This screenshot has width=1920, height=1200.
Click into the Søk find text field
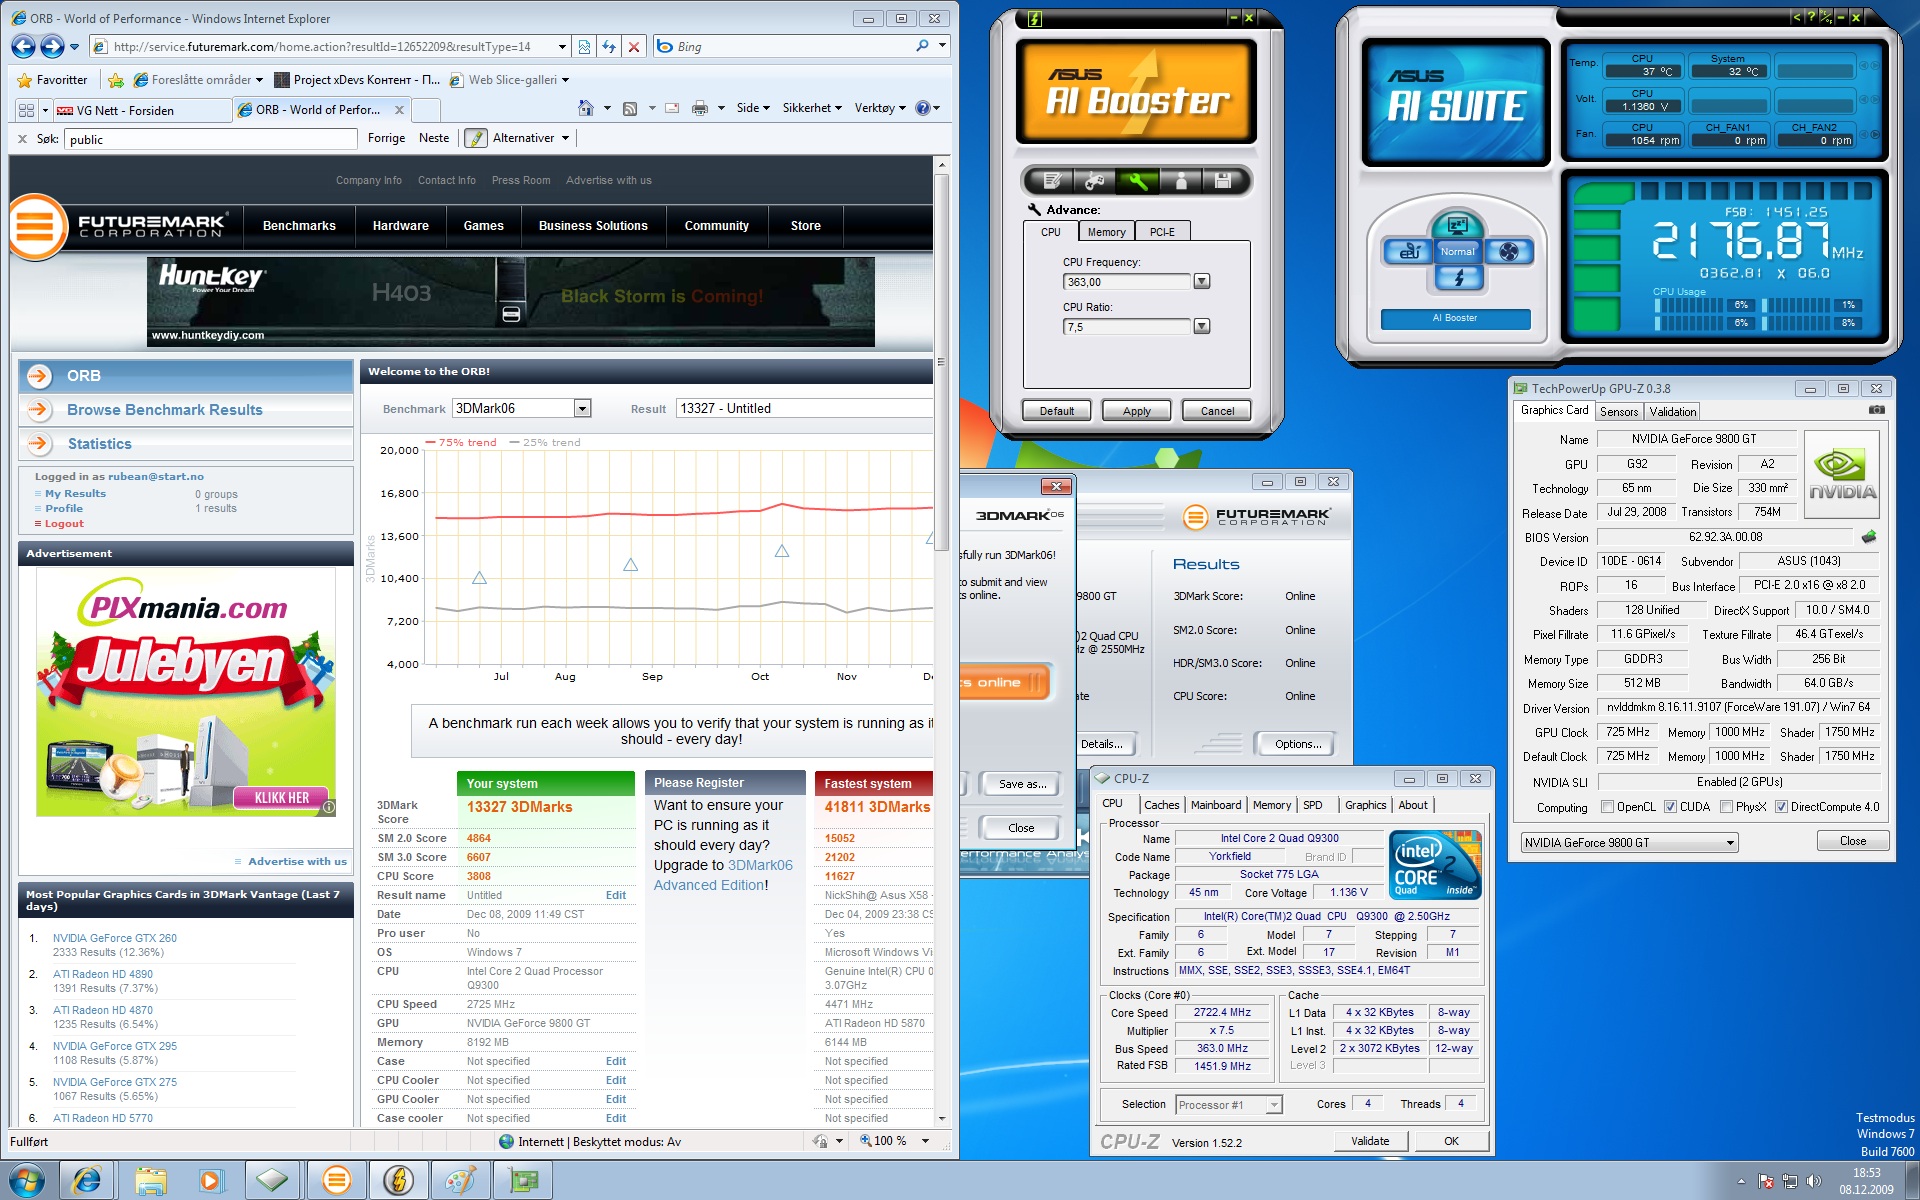click(x=210, y=139)
